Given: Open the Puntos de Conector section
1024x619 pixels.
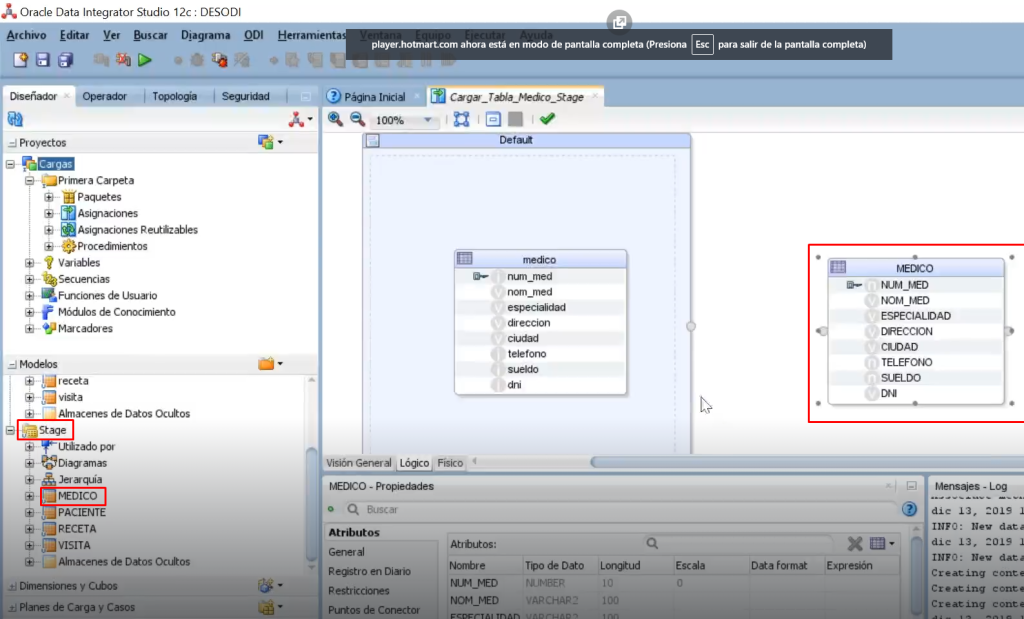Looking at the screenshot, I should click(374, 610).
